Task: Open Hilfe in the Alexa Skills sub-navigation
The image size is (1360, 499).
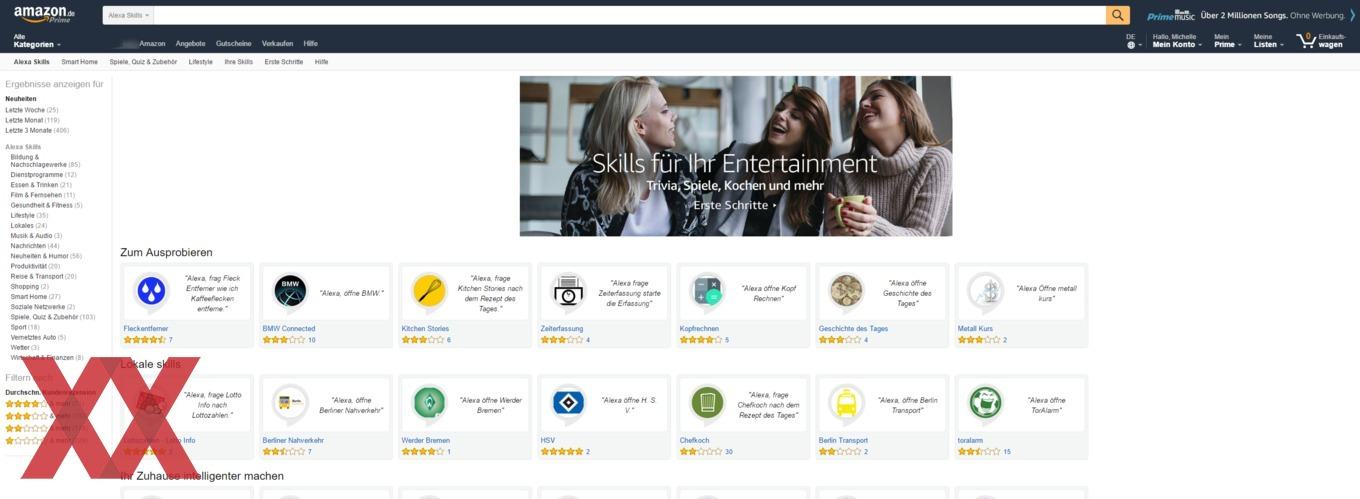Action: tap(321, 62)
